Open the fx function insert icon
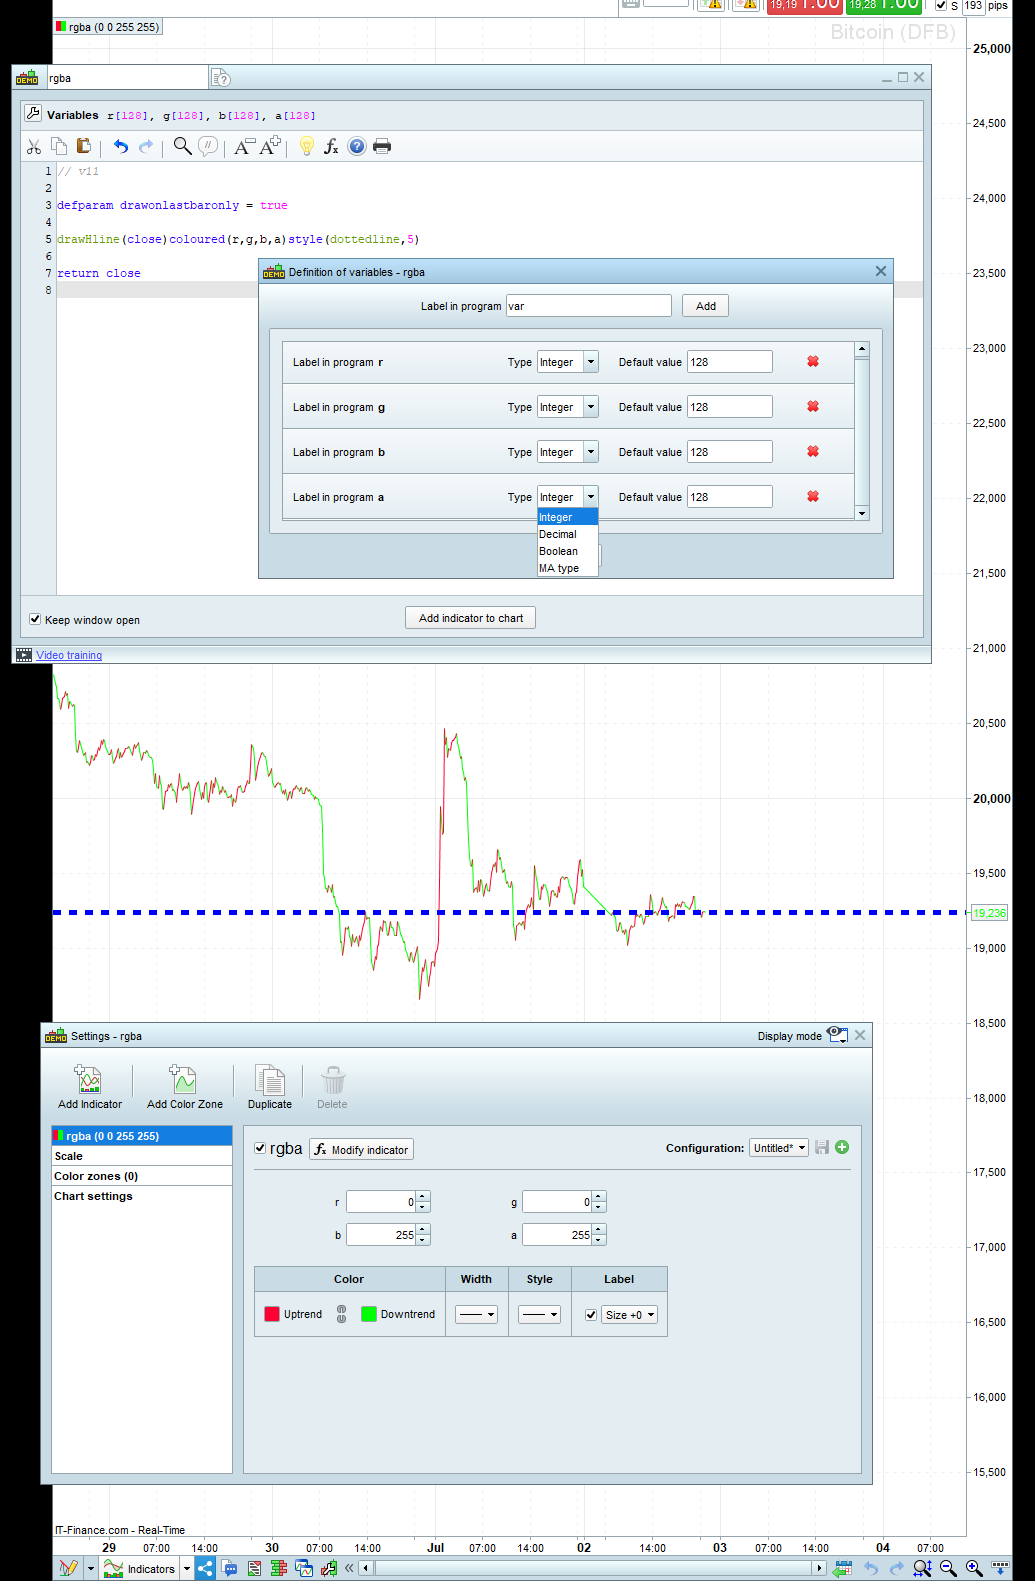Image resolution: width=1035 pixels, height=1581 pixels. 331,146
